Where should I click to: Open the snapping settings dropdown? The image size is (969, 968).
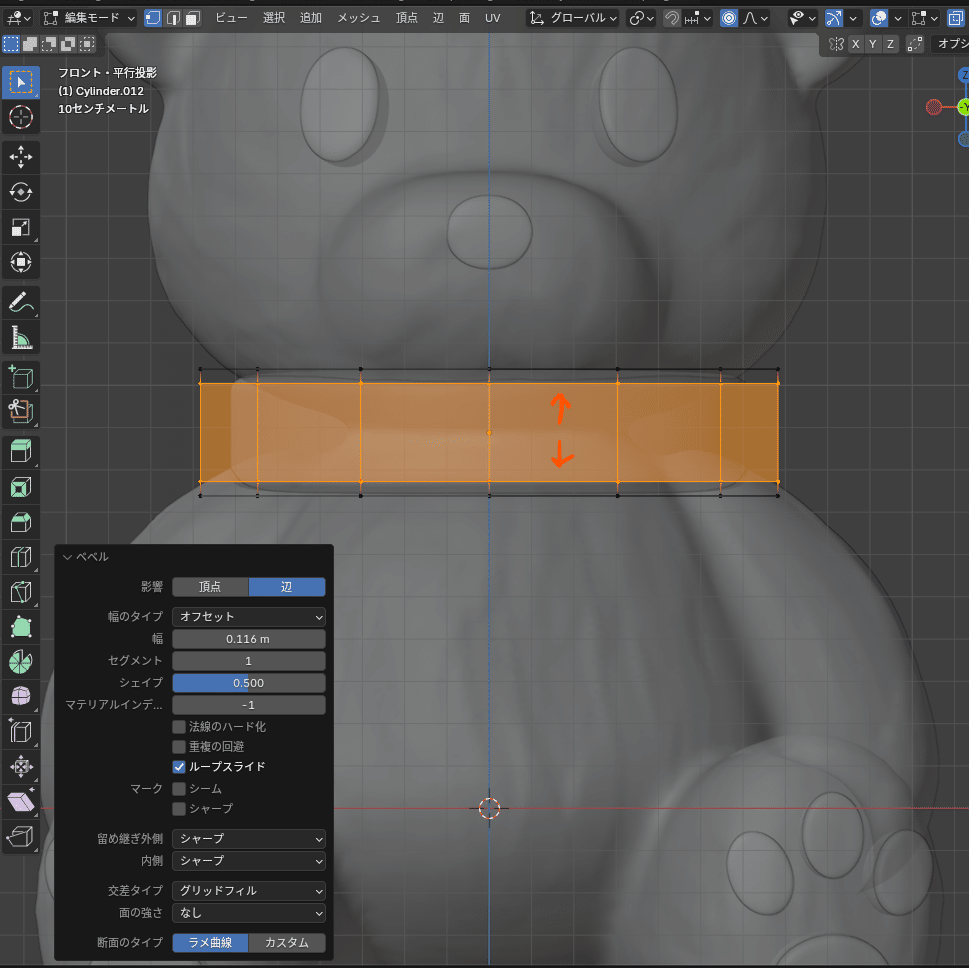(x=698, y=18)
